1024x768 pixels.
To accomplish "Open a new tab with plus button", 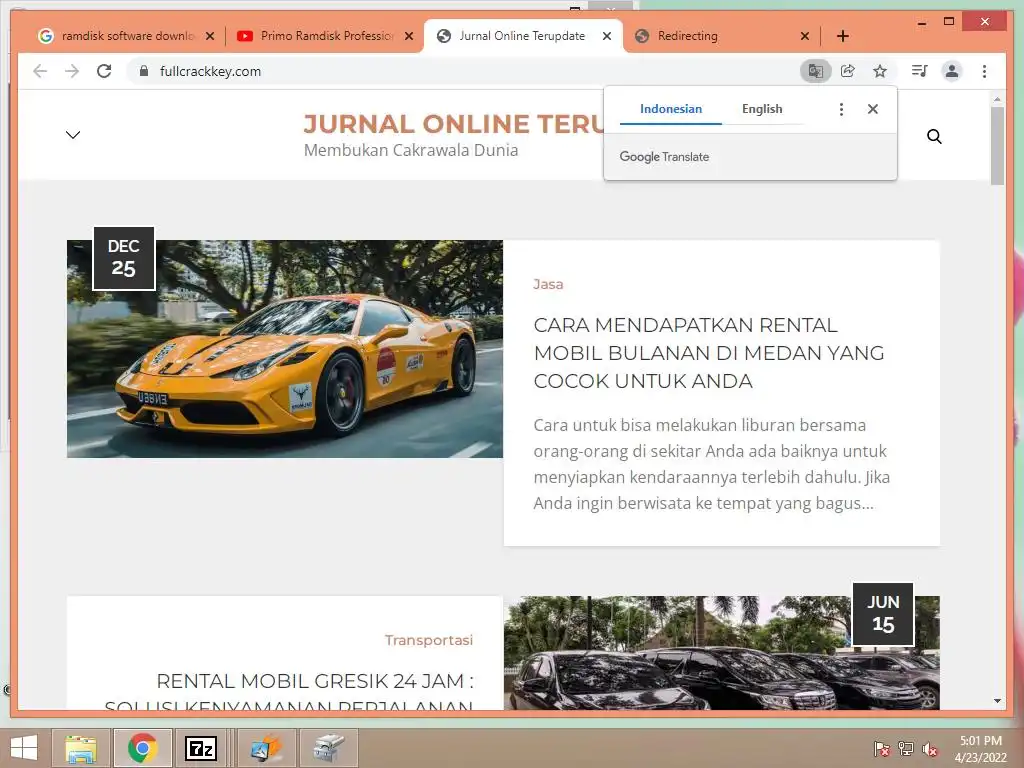I will pos(842,36).
